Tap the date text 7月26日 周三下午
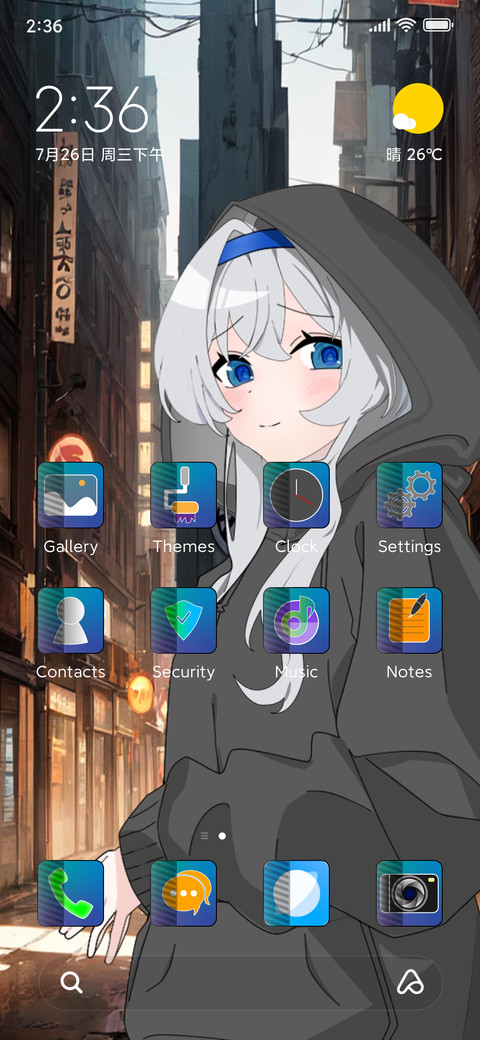Screen dimensions: 480x1040 coord(99,155)
